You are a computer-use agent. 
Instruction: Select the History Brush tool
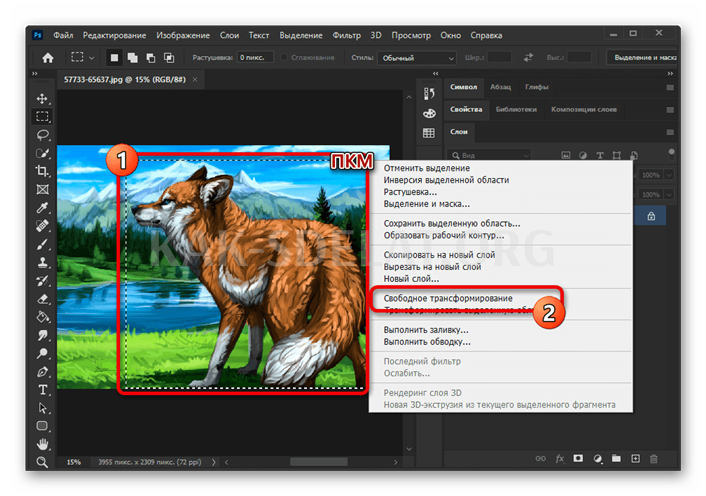point(42,281)
